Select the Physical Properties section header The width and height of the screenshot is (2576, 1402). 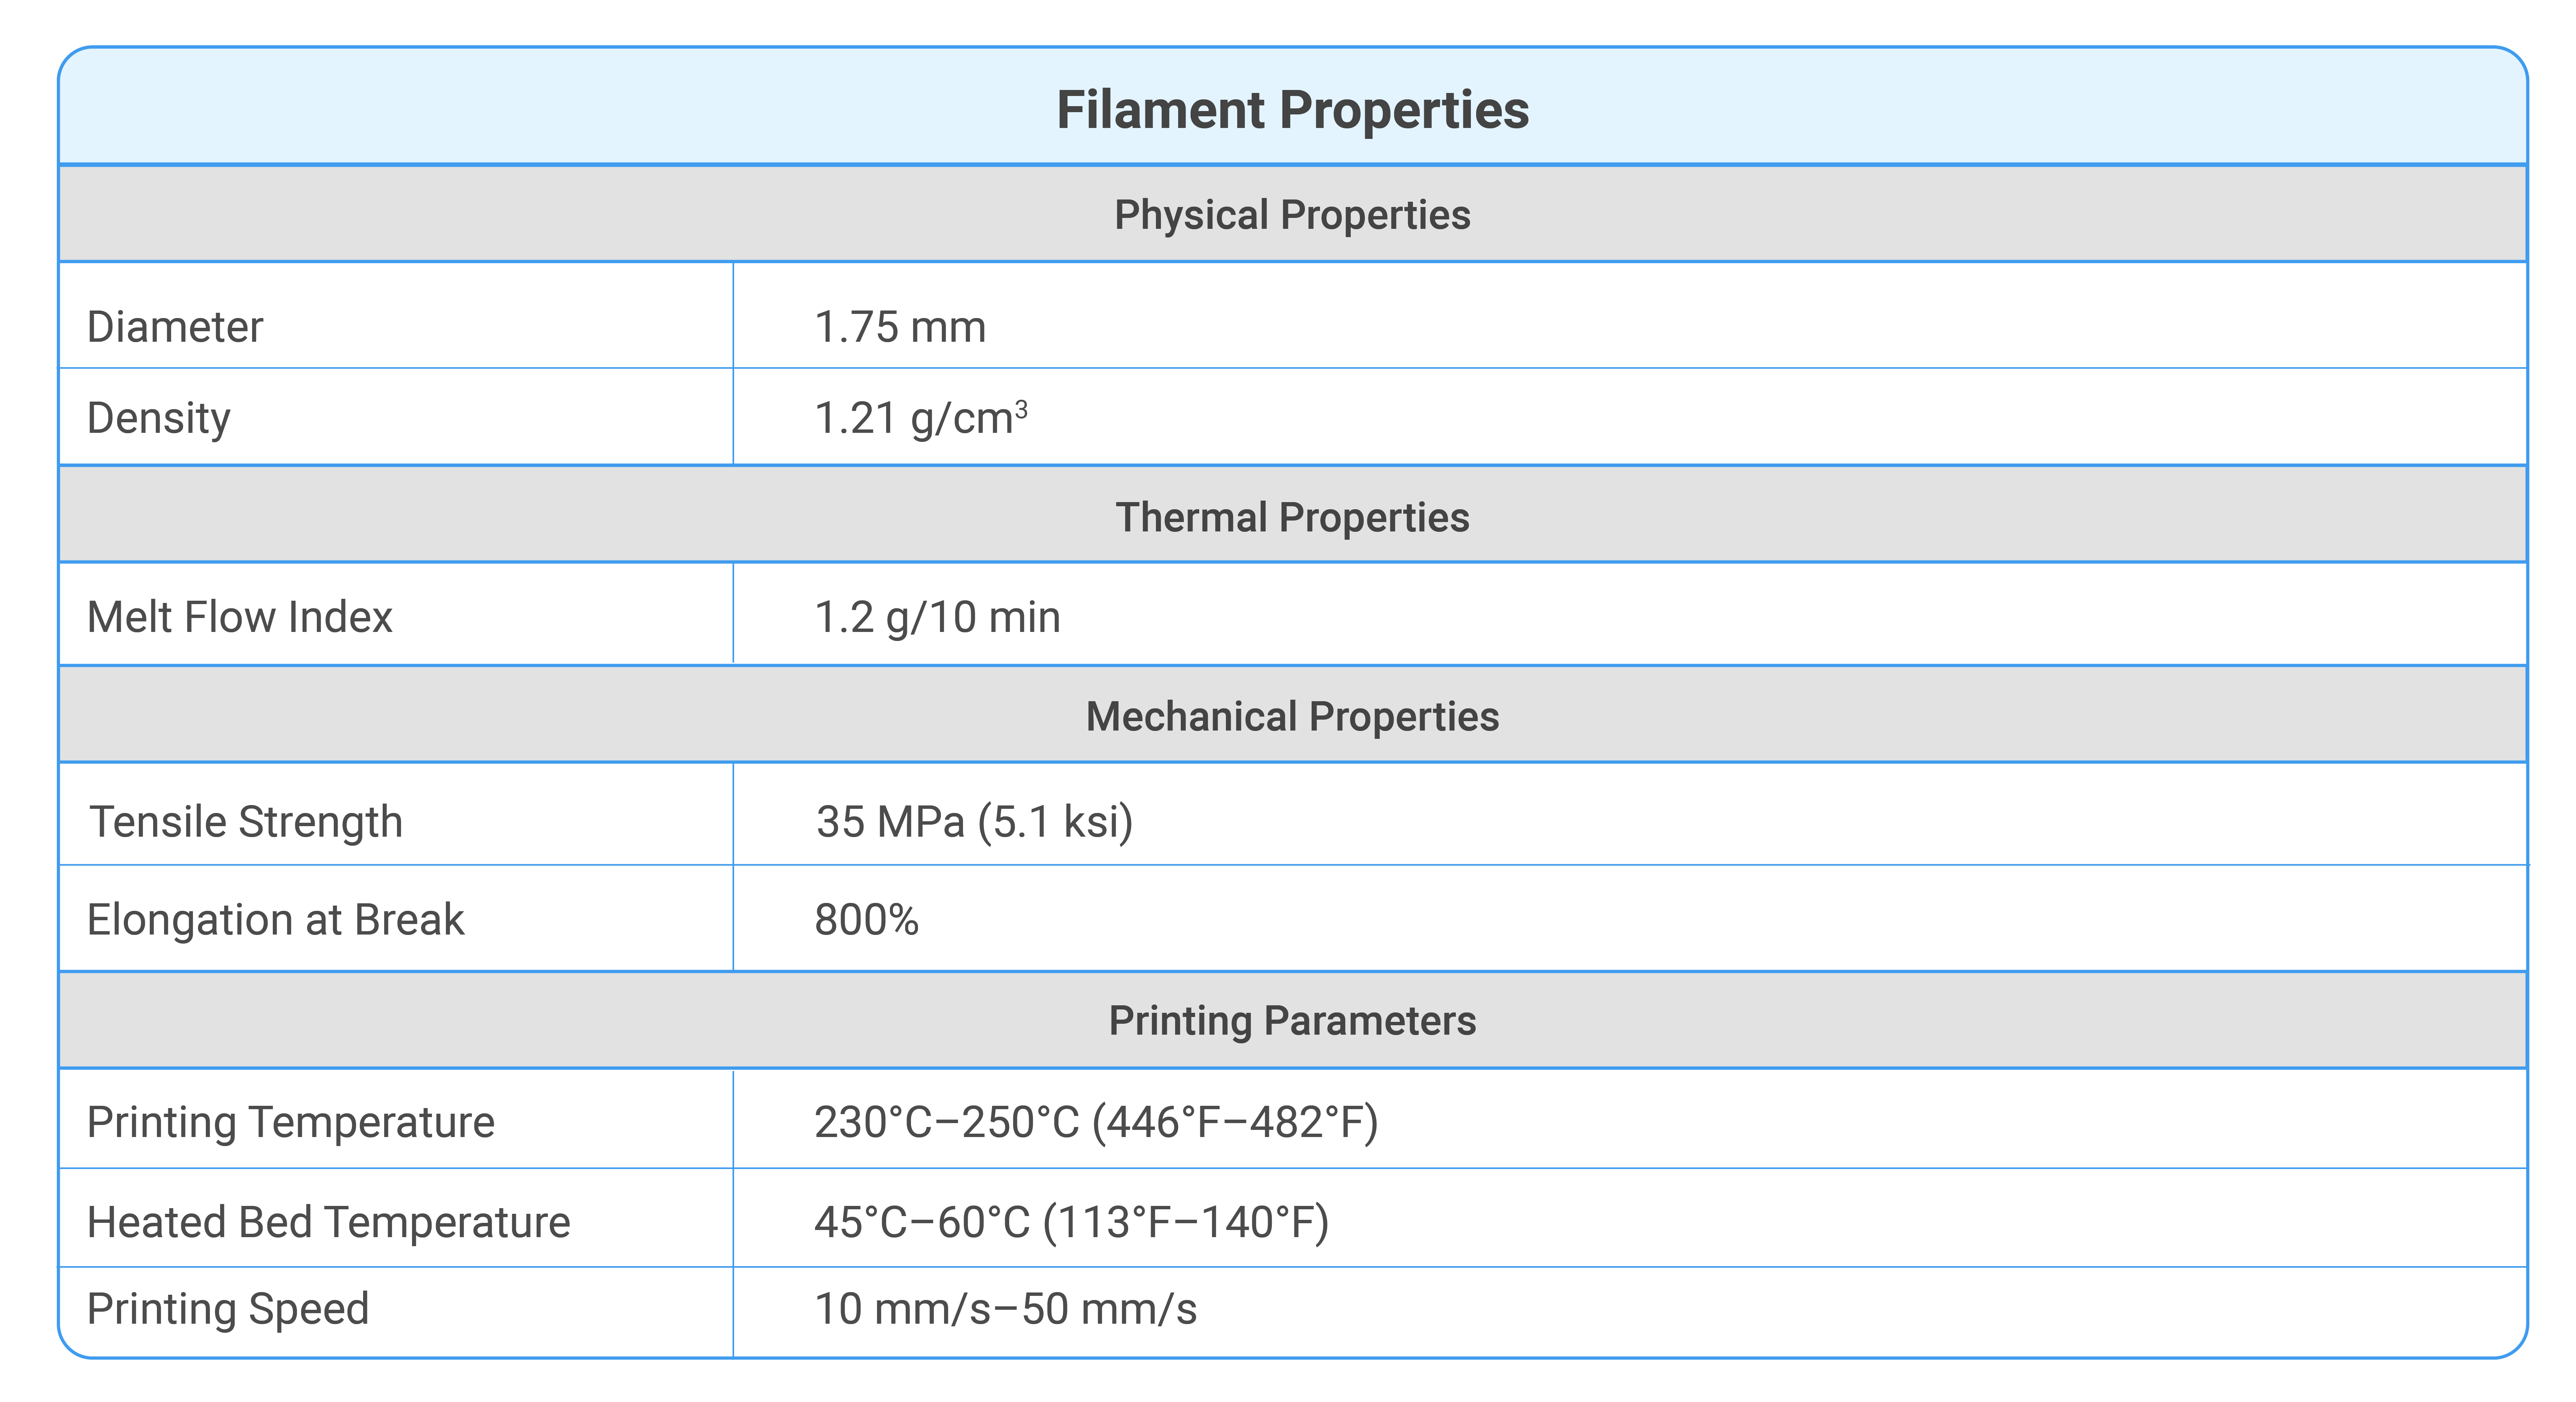1292,215
